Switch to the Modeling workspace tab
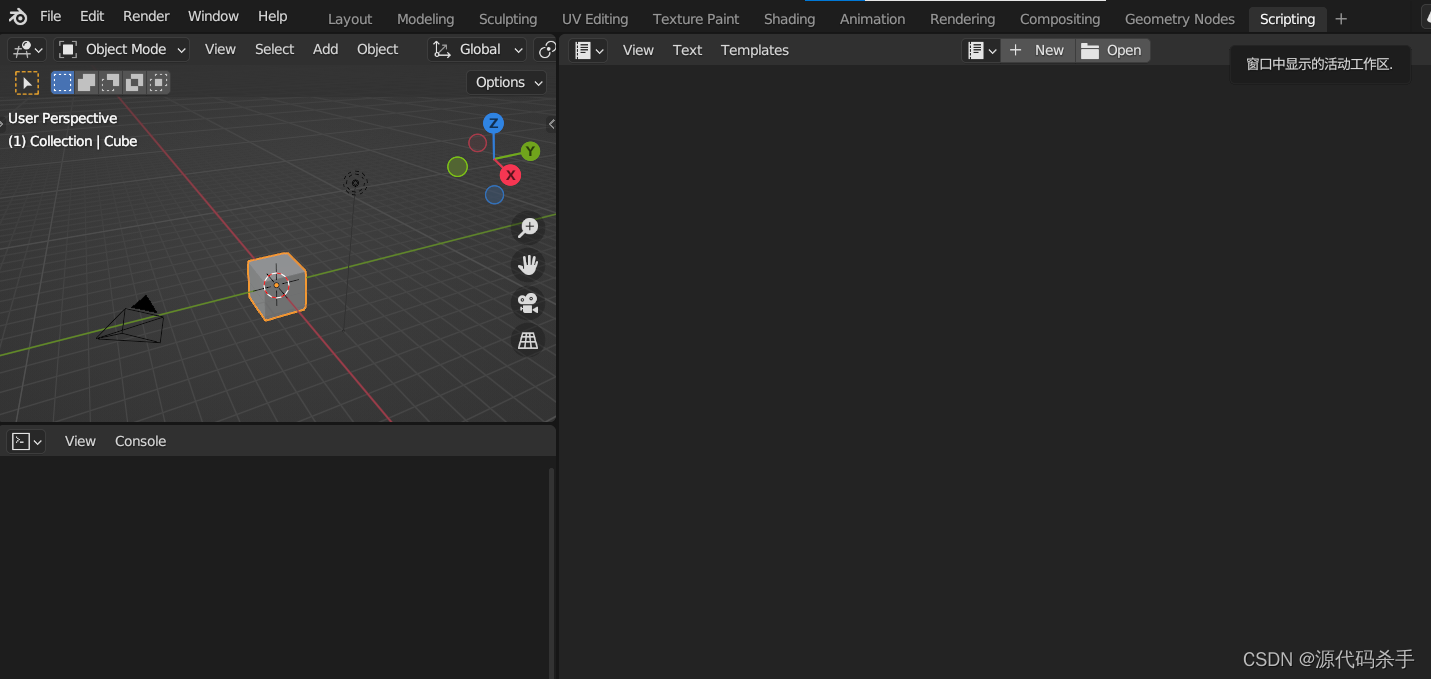The image size is (1431, 679). pos(425,19)
